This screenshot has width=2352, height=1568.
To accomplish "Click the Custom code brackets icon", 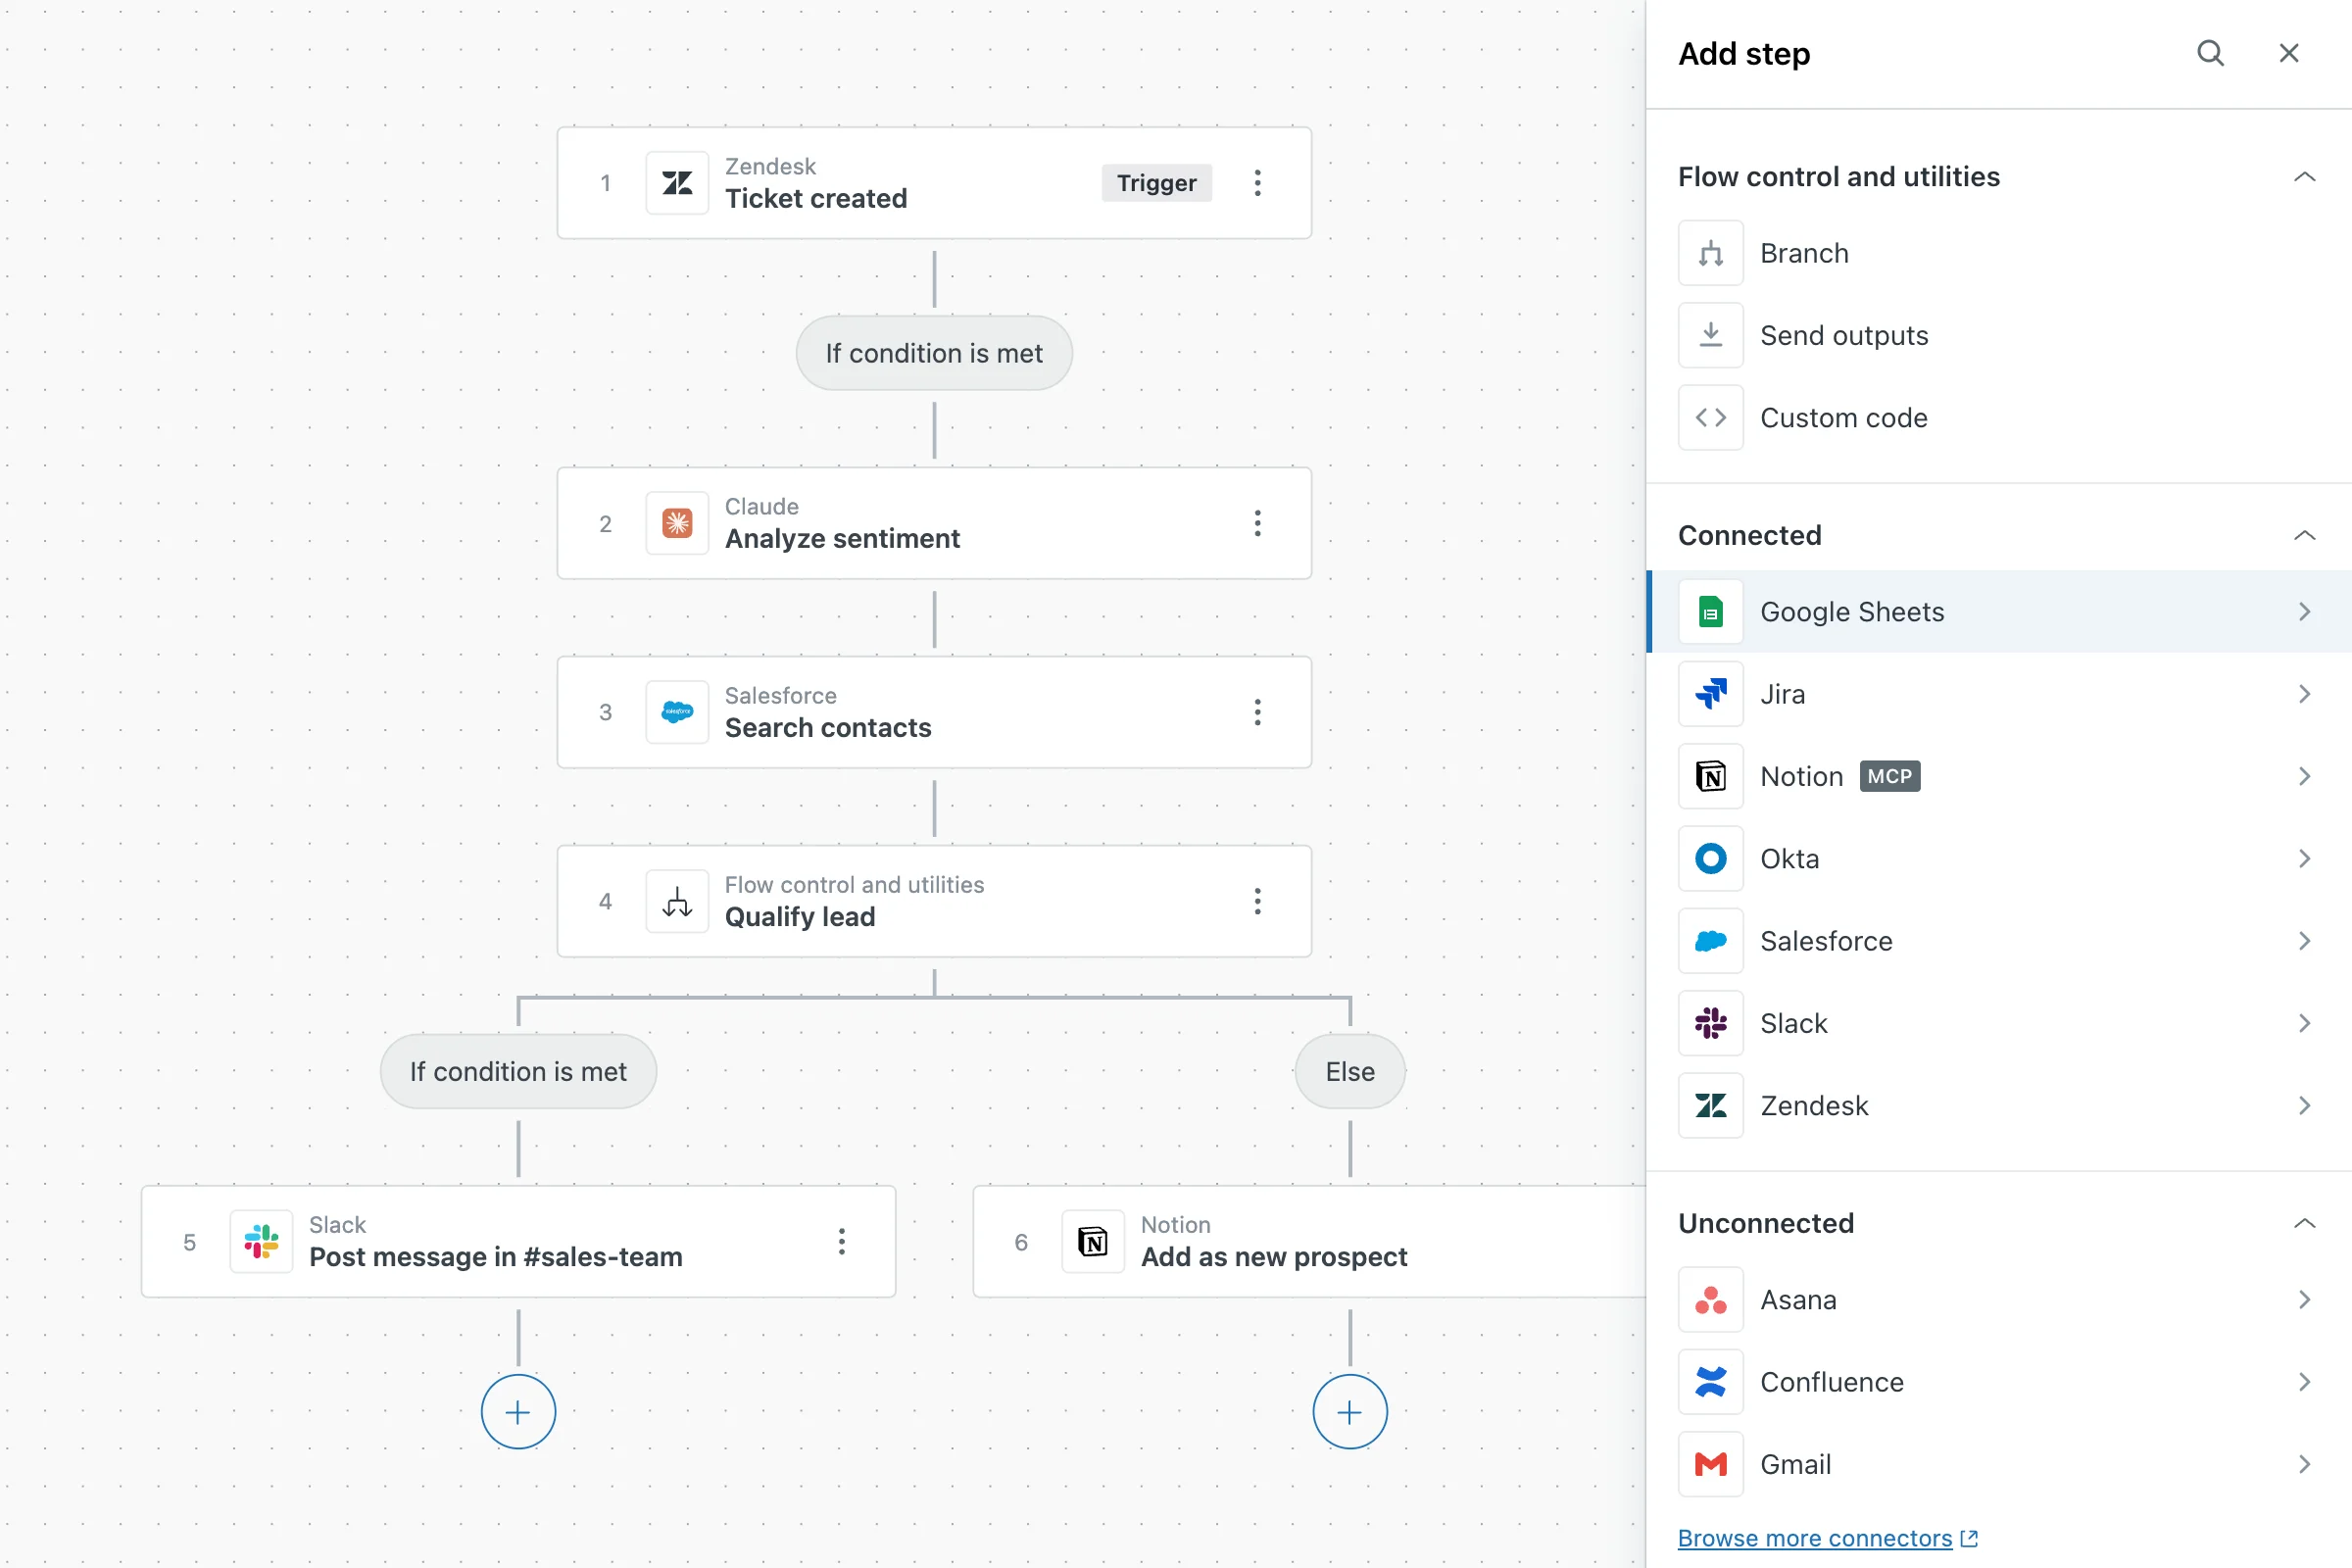I will [x=1711, y=417].
